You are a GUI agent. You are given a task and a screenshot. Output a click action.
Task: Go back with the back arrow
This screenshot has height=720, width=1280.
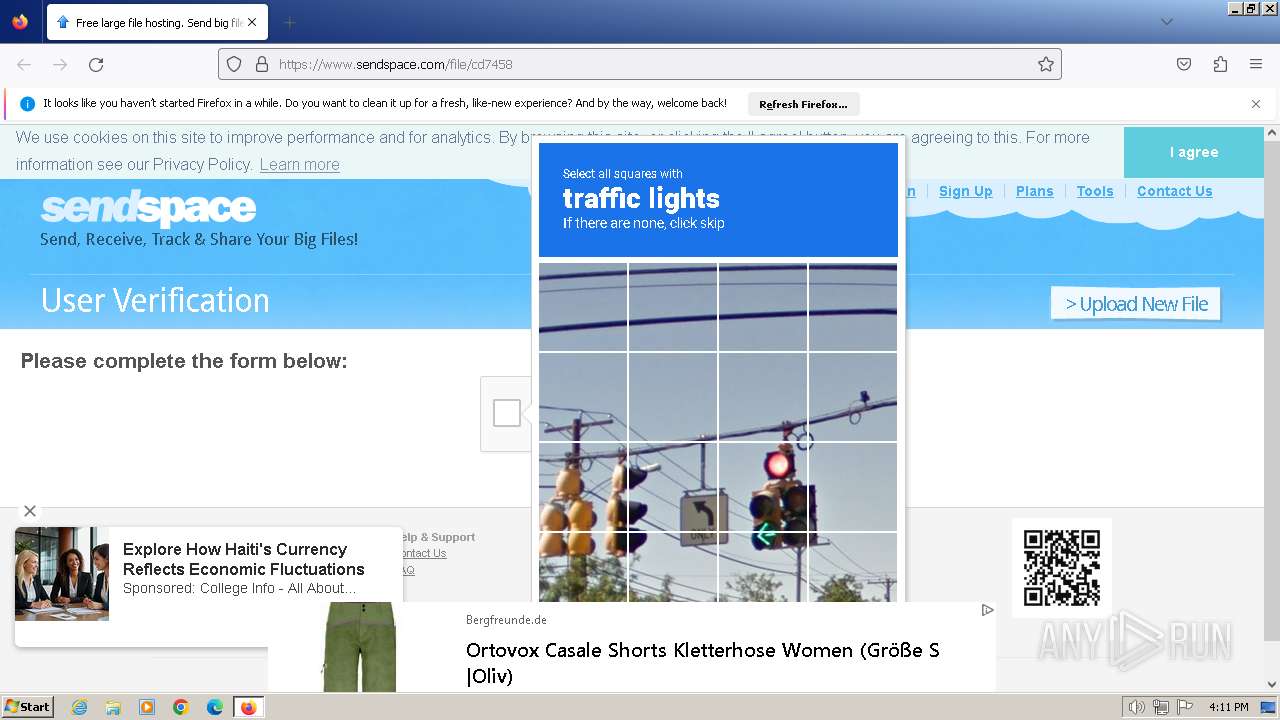coord(24,64)
